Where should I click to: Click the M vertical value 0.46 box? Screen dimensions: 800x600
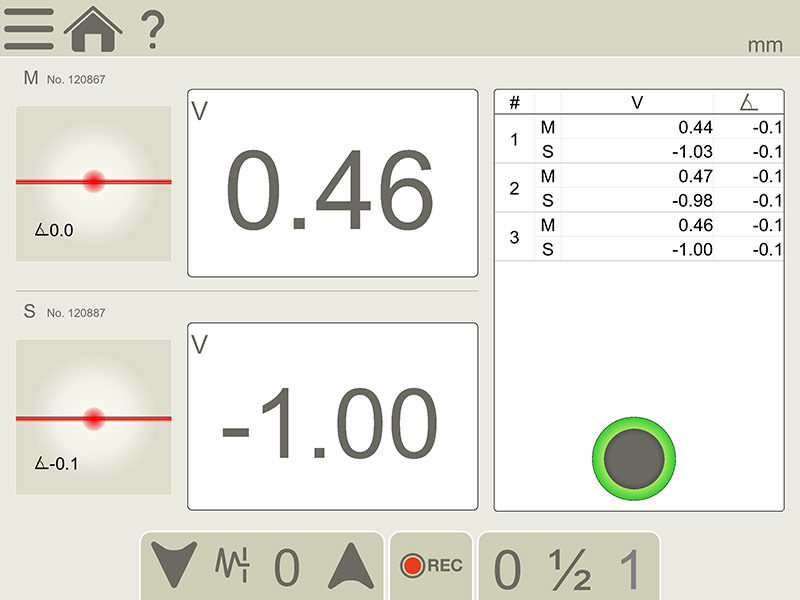(332, 183)
